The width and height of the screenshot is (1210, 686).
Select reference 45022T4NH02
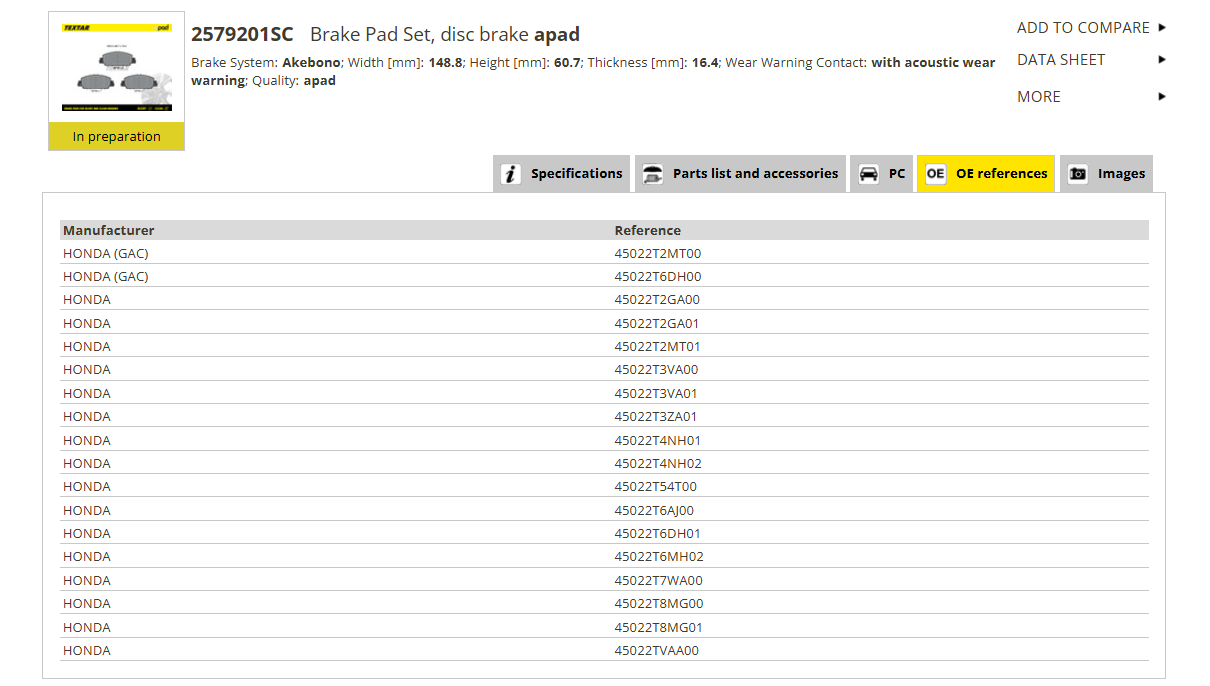pyautogui.click(x=658, y=464)
